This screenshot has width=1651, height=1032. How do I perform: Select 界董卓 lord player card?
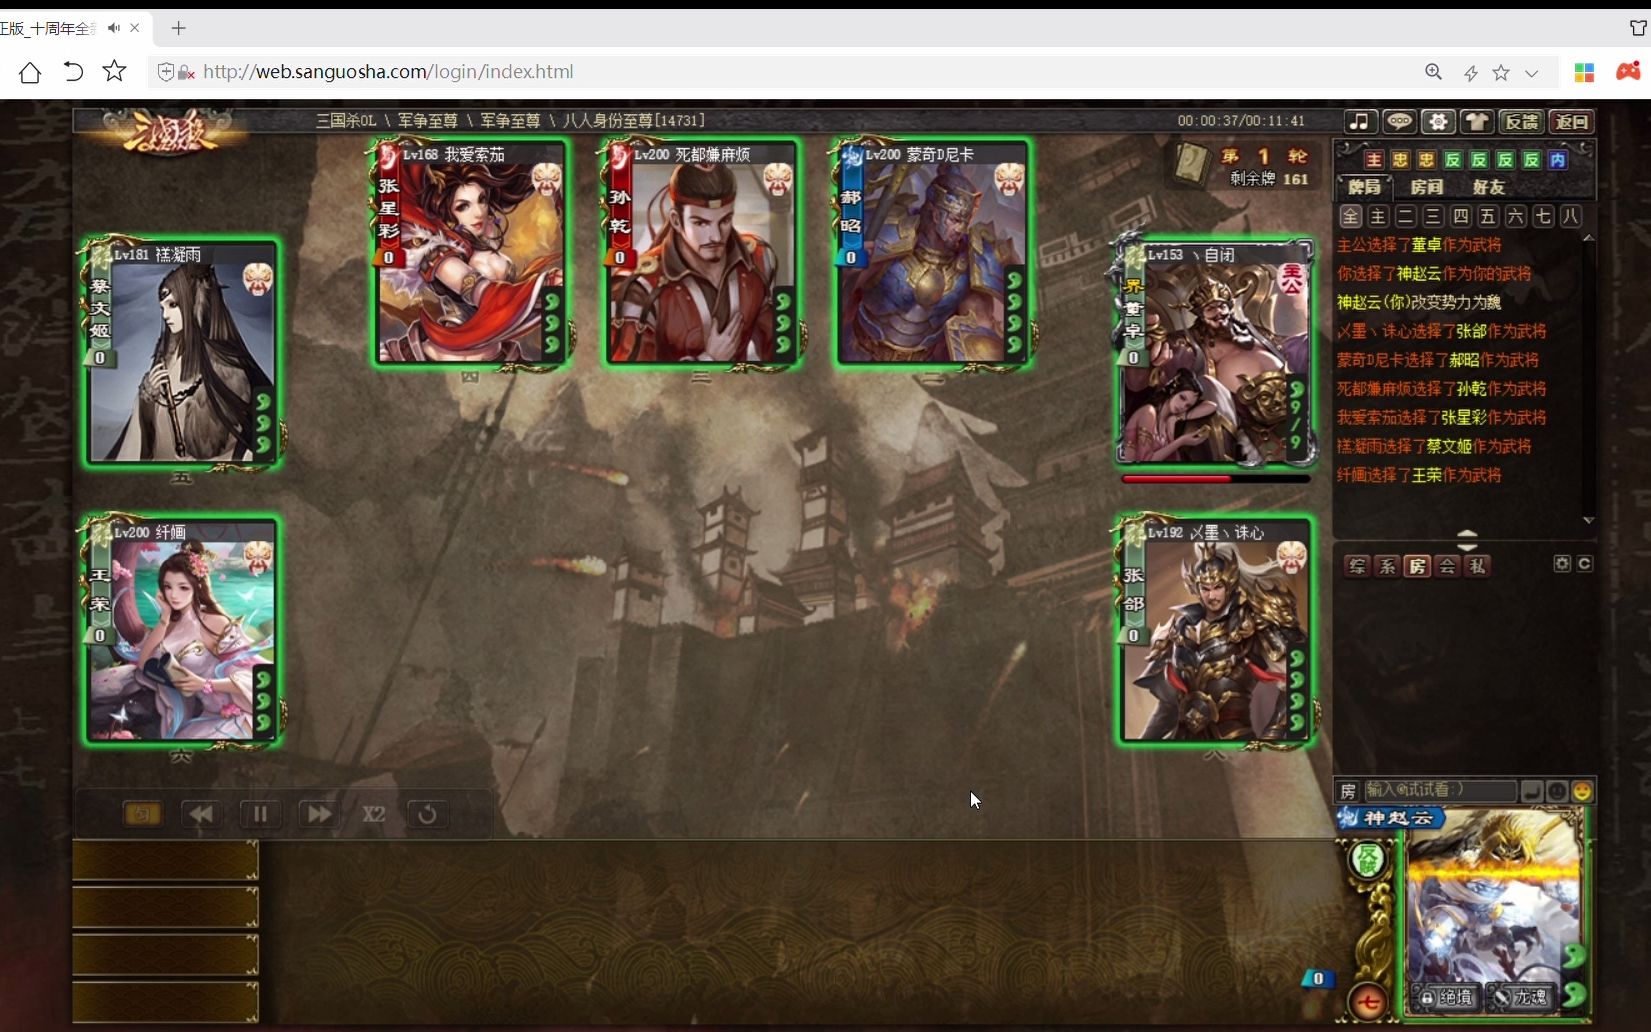[1216, 354]
